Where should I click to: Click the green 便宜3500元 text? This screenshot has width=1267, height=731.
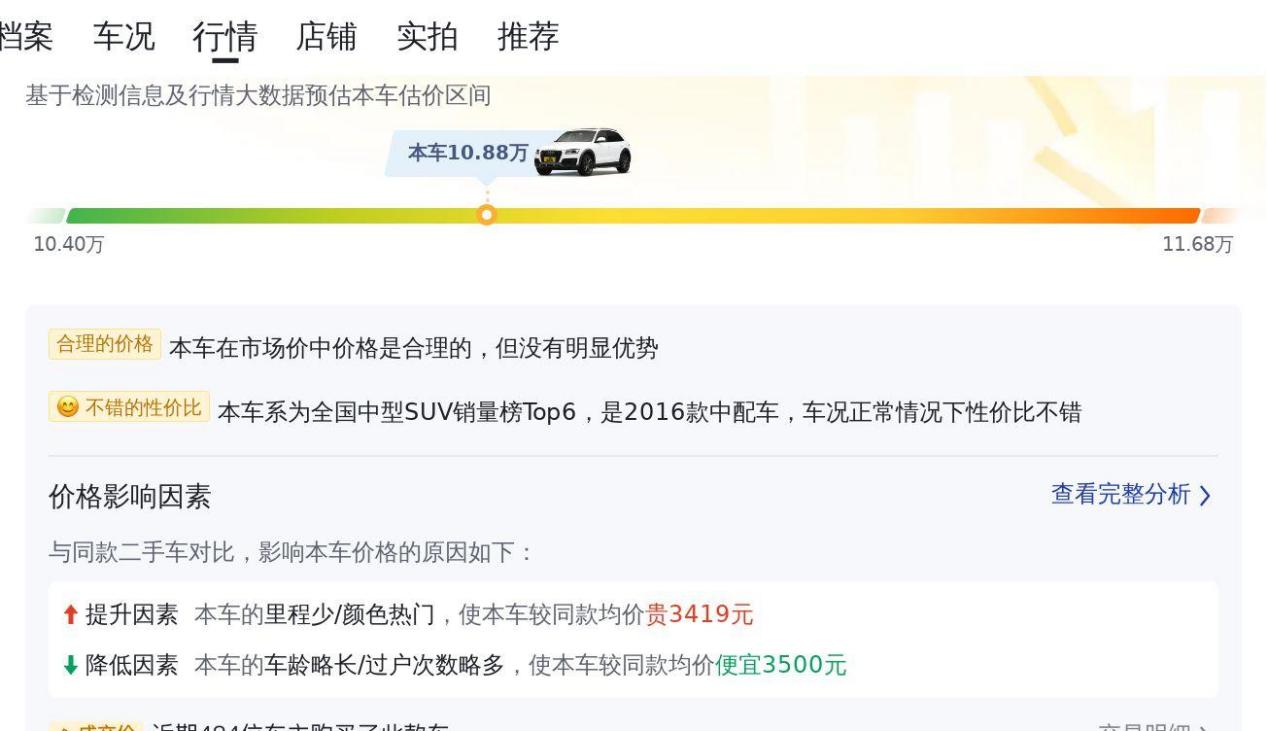tap(780, 664)
